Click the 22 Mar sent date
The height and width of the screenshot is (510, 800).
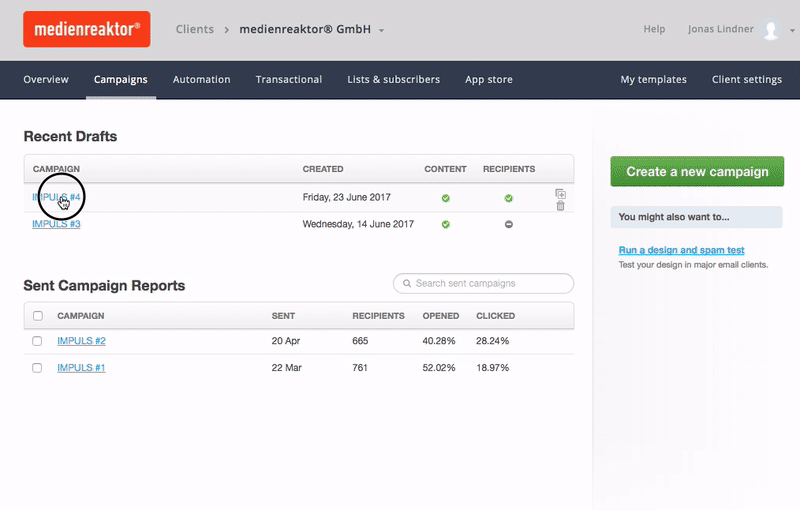tap(286, 368)
